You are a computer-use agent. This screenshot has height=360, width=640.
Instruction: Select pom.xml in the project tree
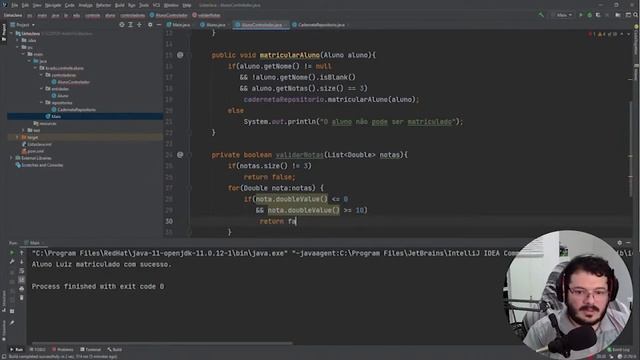33,151
